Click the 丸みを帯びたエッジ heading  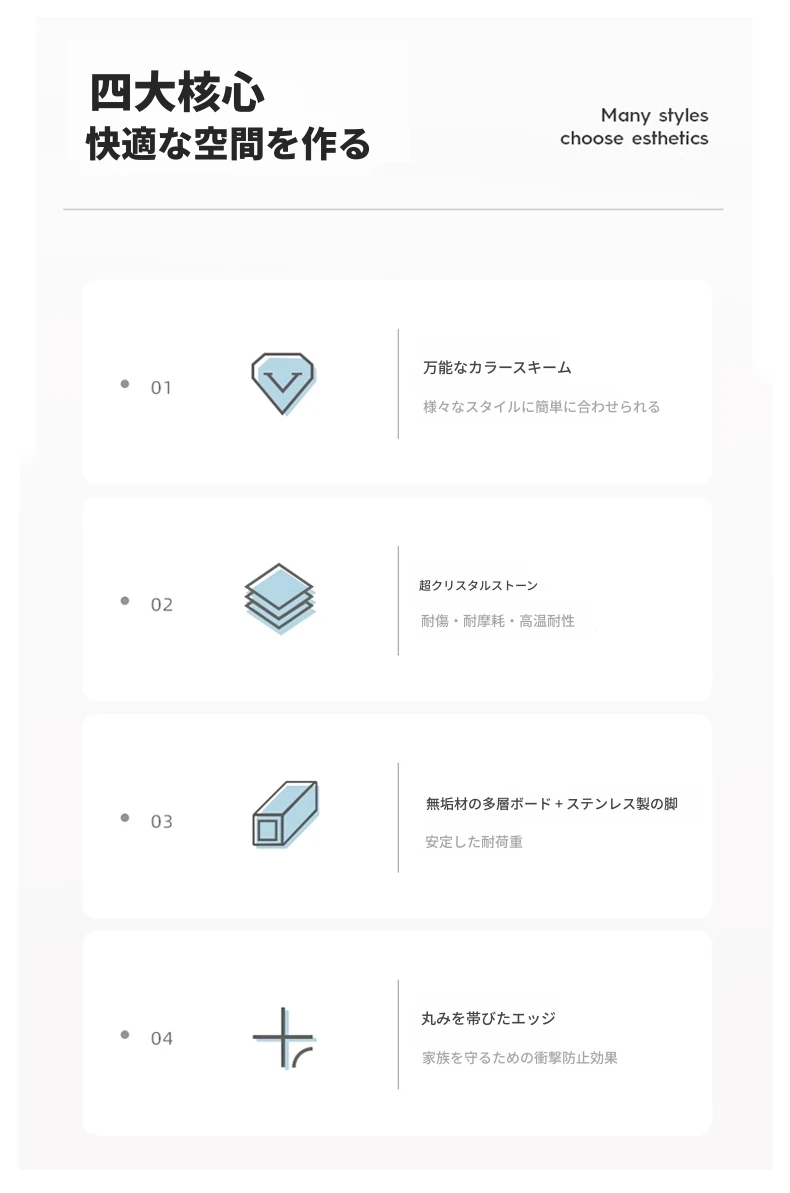point(488,1019)
